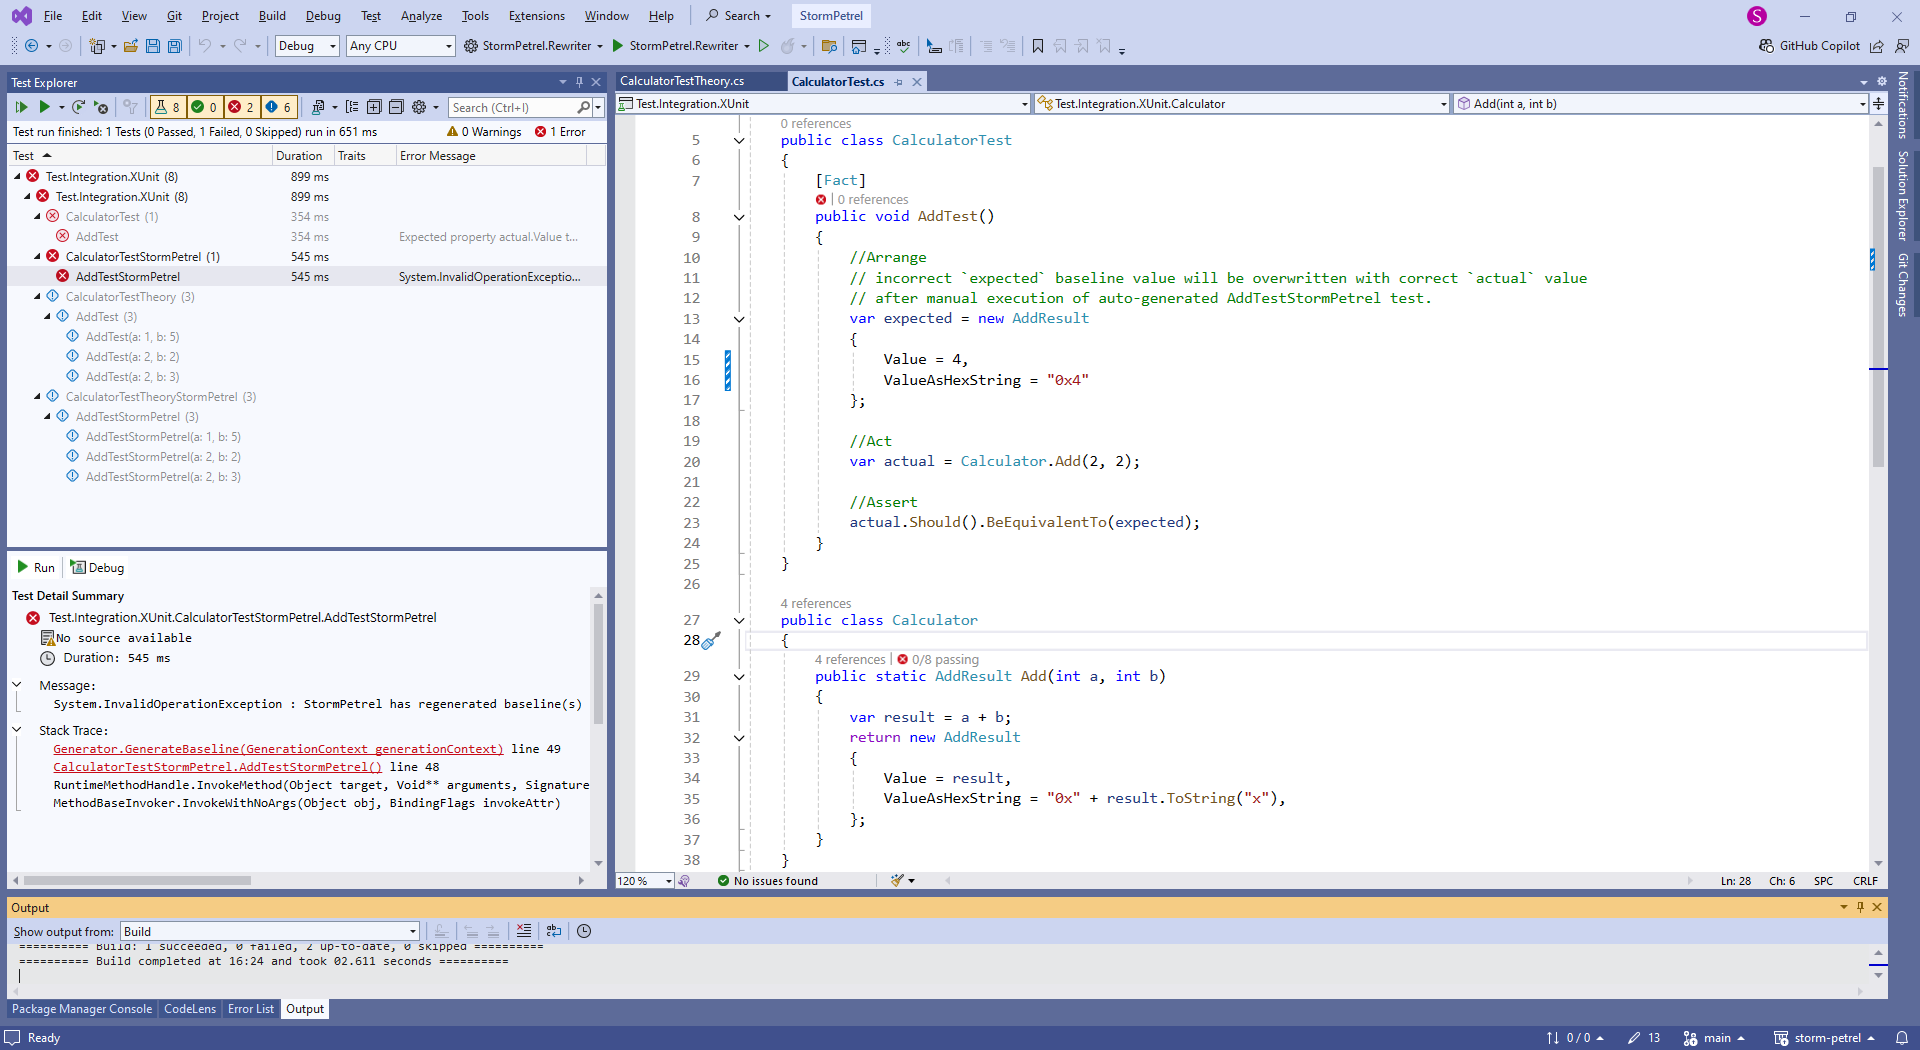Click the main branch button in status bar

pyautogui.click(x=1714, y=1038)
